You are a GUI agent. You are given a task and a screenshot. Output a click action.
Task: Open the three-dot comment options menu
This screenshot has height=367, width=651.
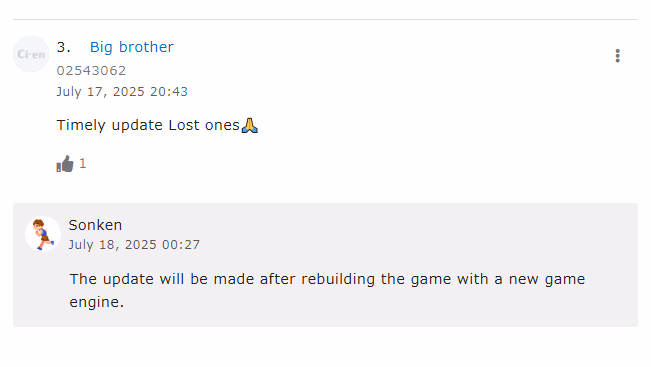[x=617, y=56]
